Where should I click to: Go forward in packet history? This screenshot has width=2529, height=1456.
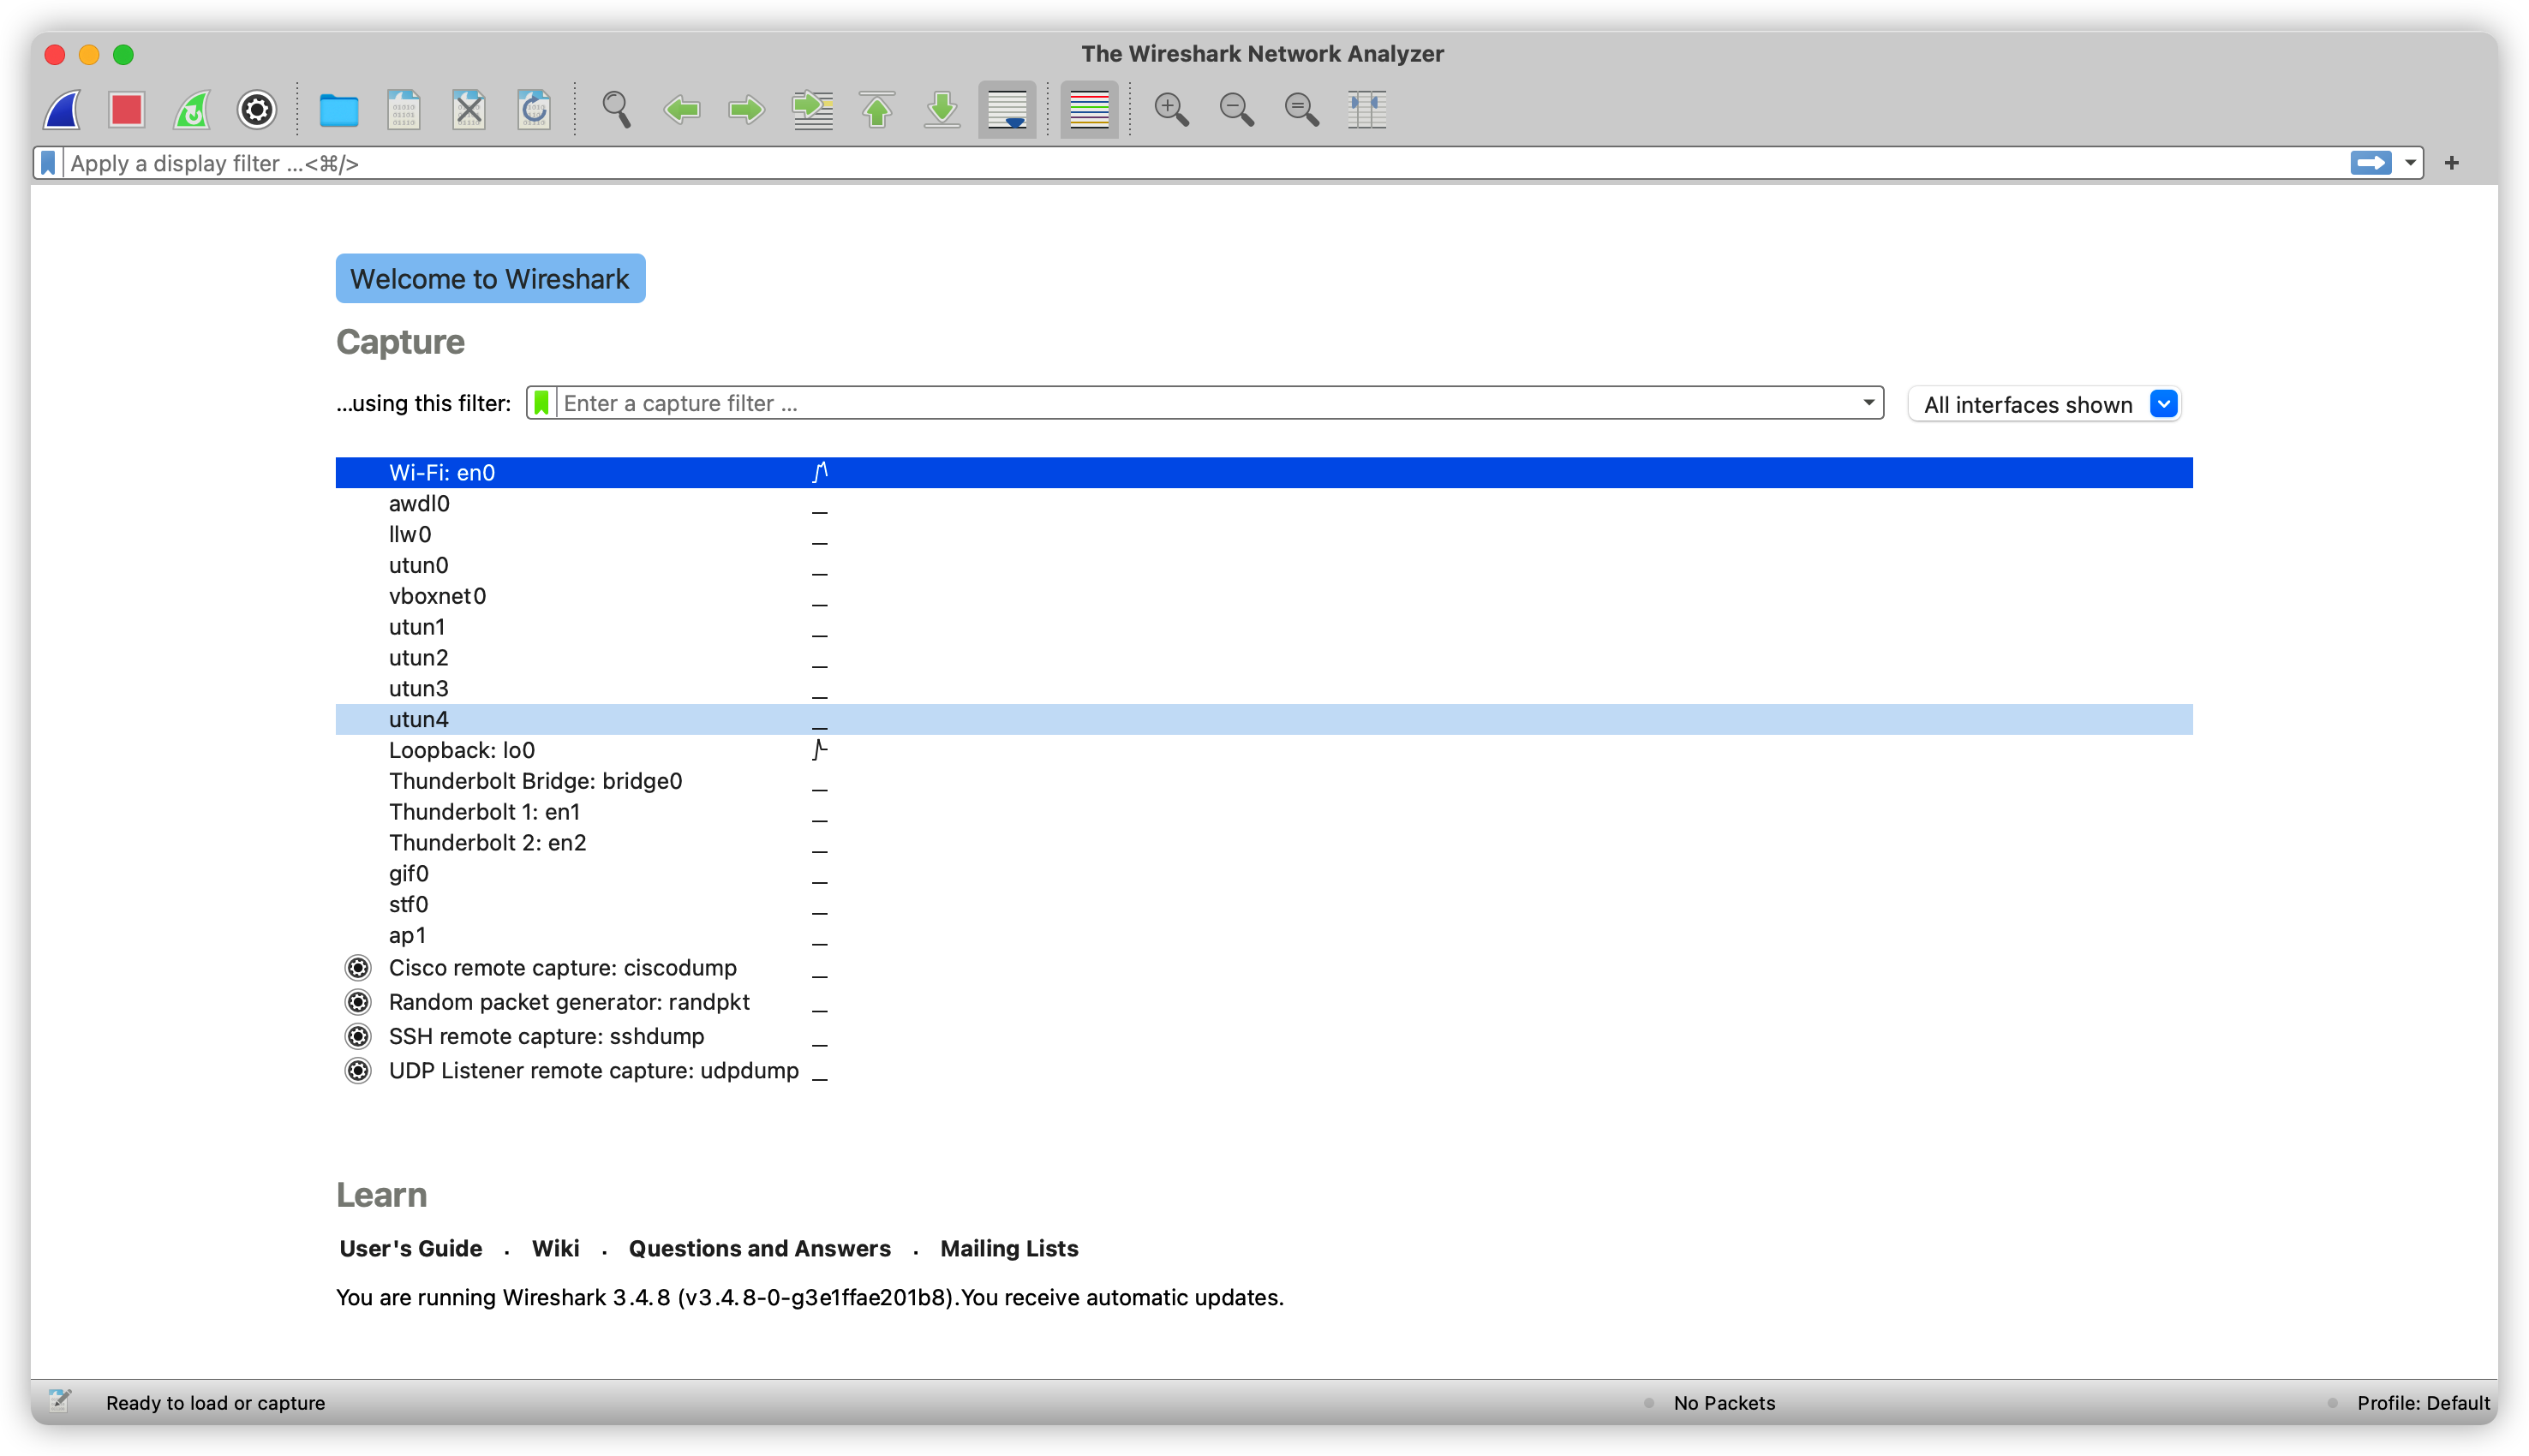tap(747, 109)
